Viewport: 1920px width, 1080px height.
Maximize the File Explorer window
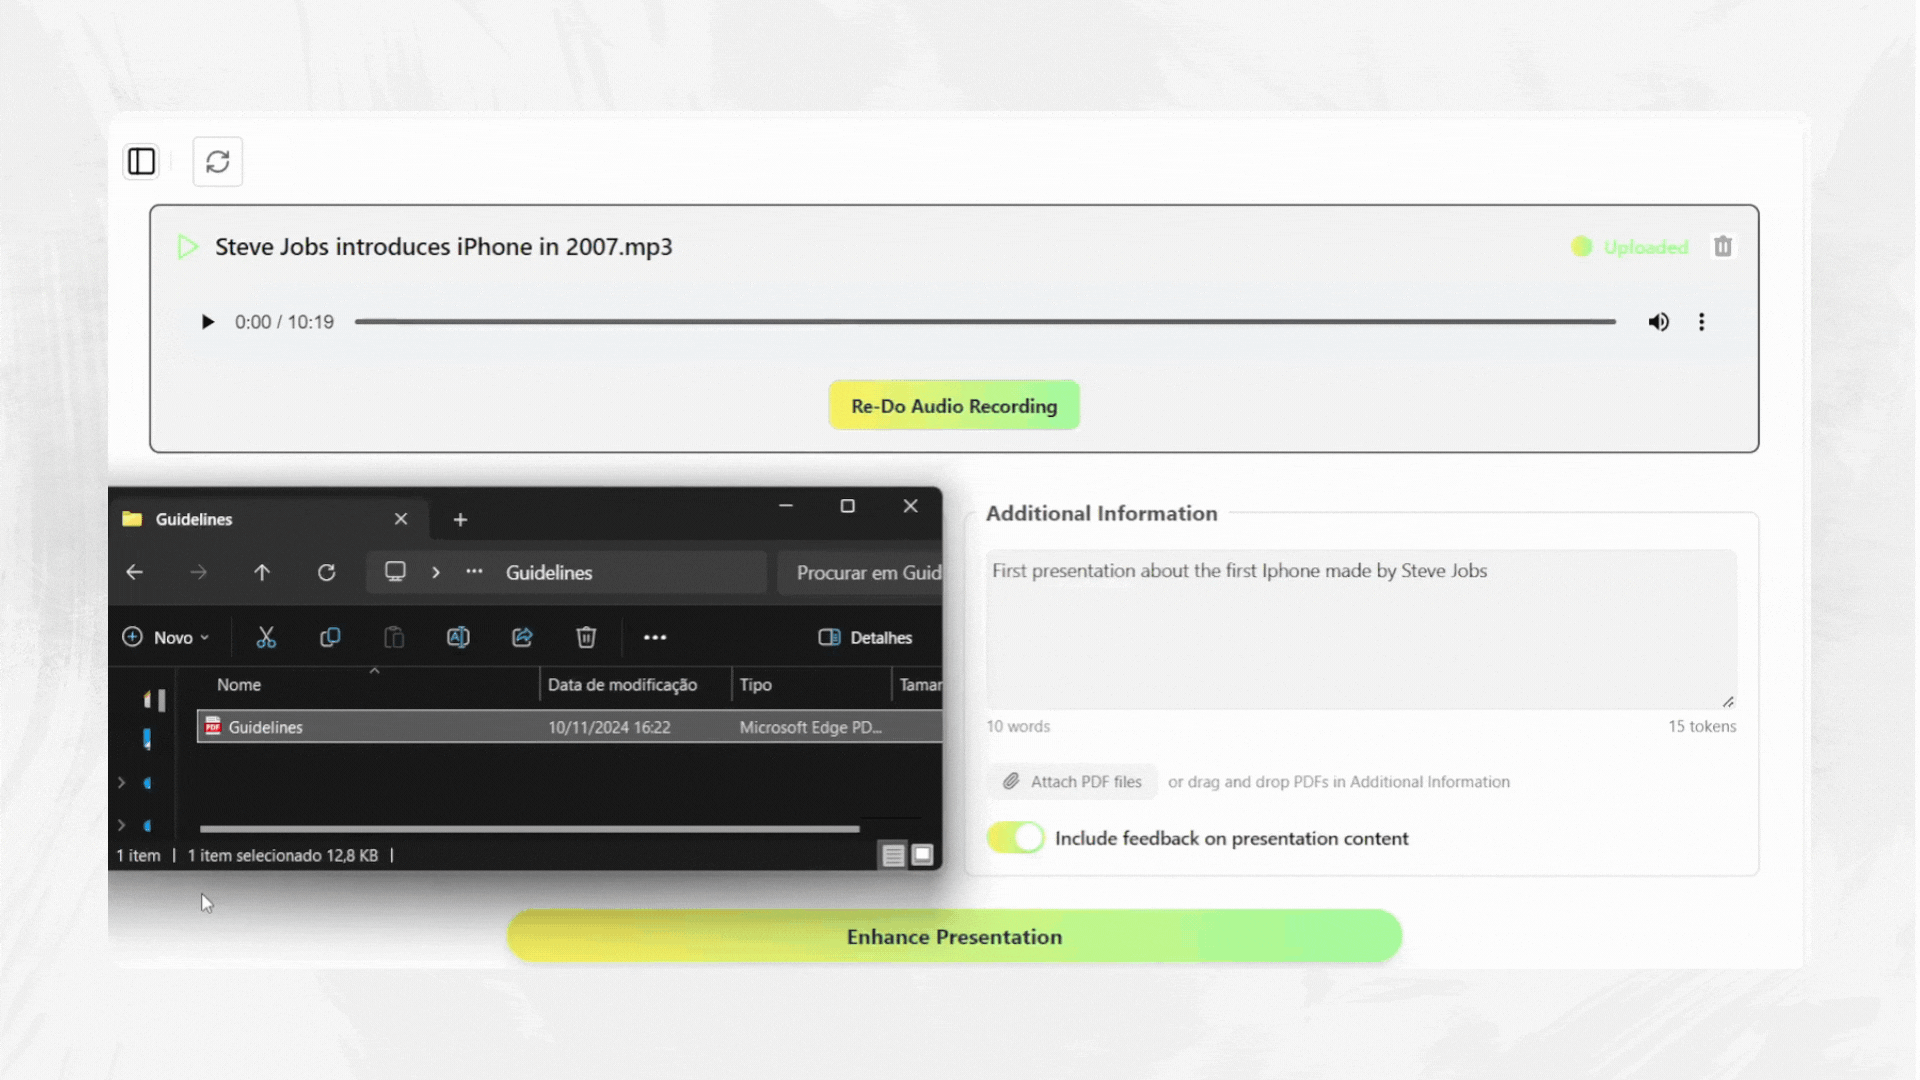(847, 506)
